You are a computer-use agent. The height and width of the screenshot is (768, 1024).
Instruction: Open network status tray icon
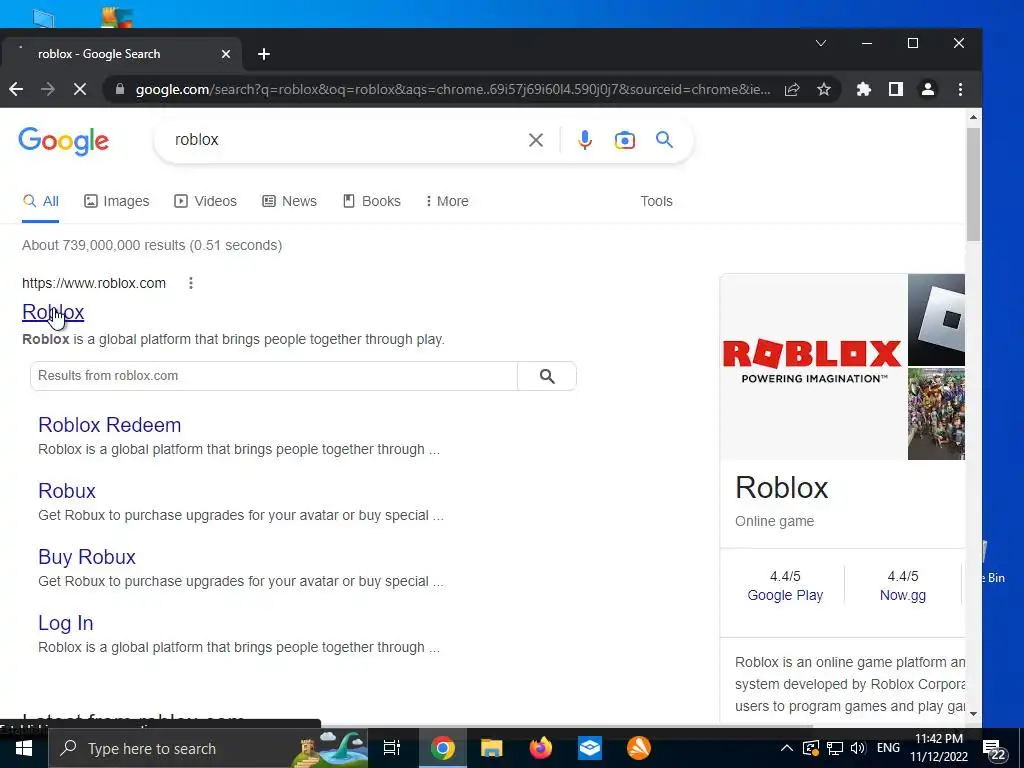(x=835, y=748)
